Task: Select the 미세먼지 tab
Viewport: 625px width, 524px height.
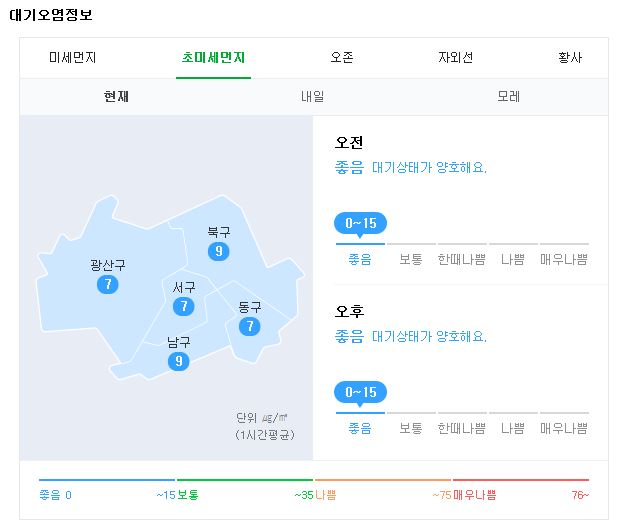Action: tap(73, 57)
